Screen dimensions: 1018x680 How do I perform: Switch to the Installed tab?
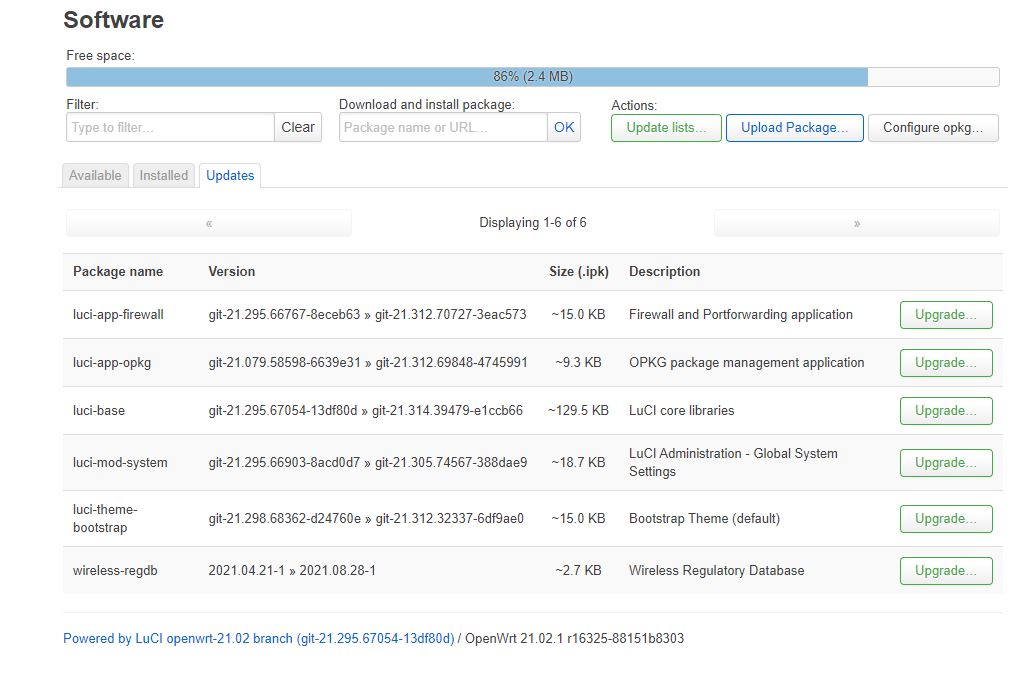pyautogui.click(x=163, y=175)
